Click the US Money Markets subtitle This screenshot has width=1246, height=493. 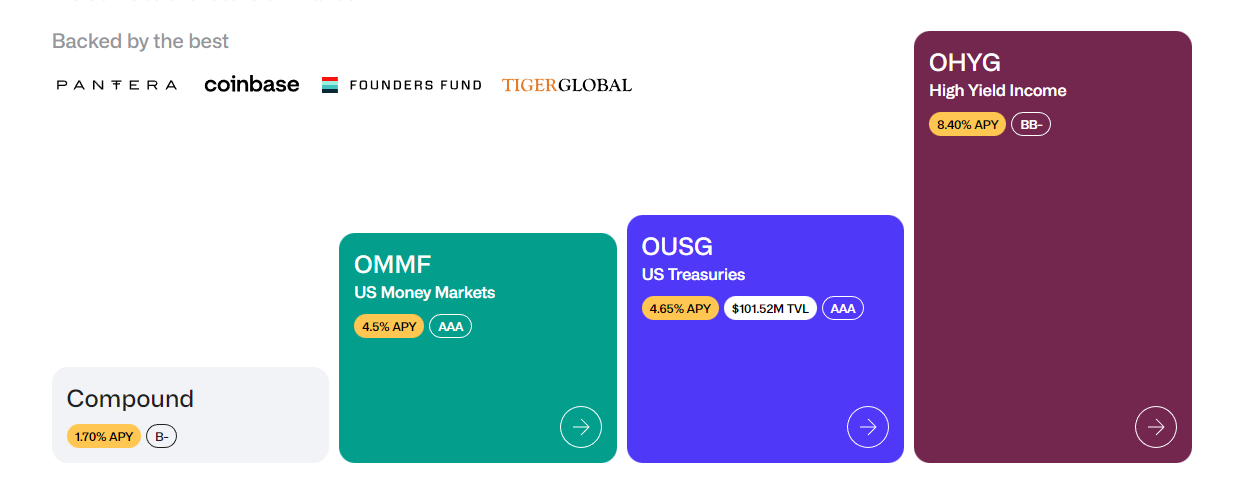coord(424,293)
